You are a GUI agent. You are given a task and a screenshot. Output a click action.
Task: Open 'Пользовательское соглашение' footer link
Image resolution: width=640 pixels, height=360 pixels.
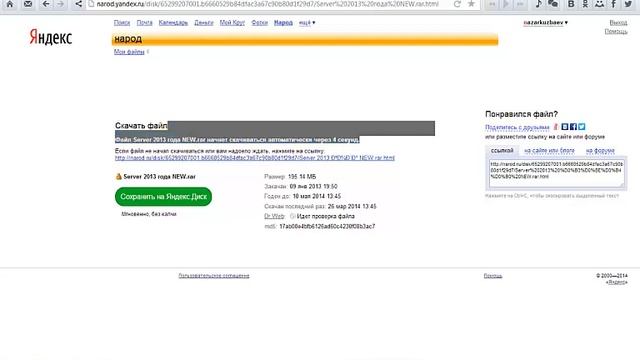pos(214,276)
